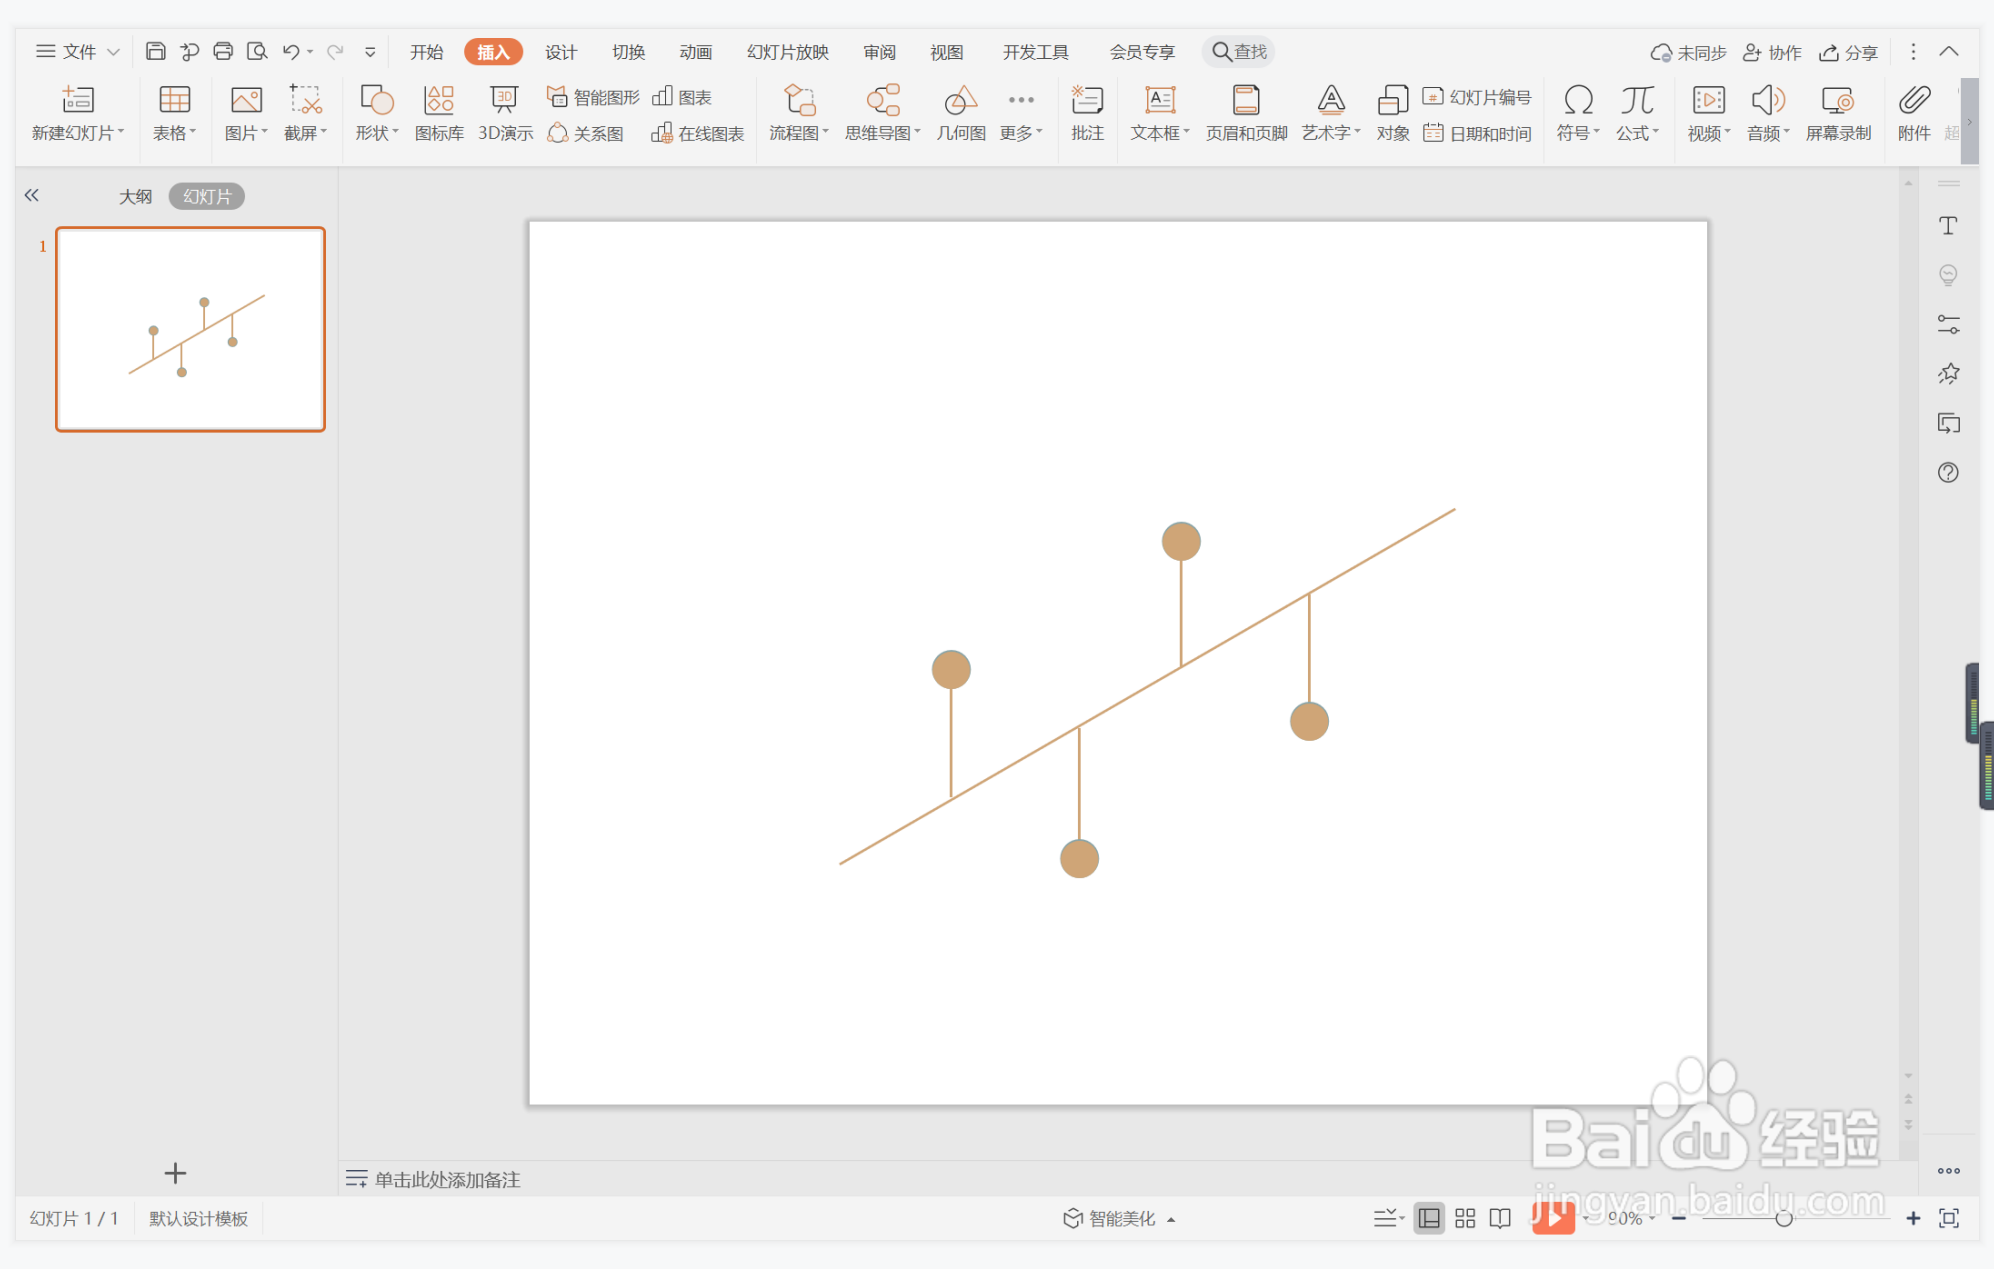Add a comment (批注)
Screen dimensions: 1994x1269
[x=1087, y=113]
